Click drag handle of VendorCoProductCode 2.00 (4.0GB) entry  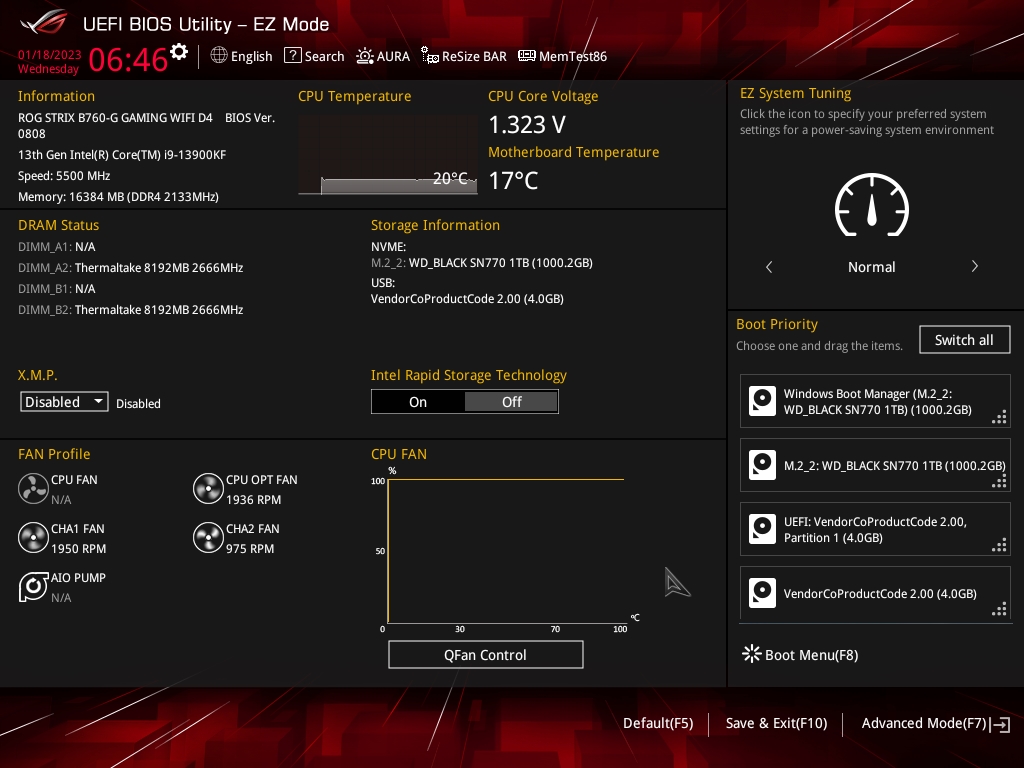(x=999, y=609)
